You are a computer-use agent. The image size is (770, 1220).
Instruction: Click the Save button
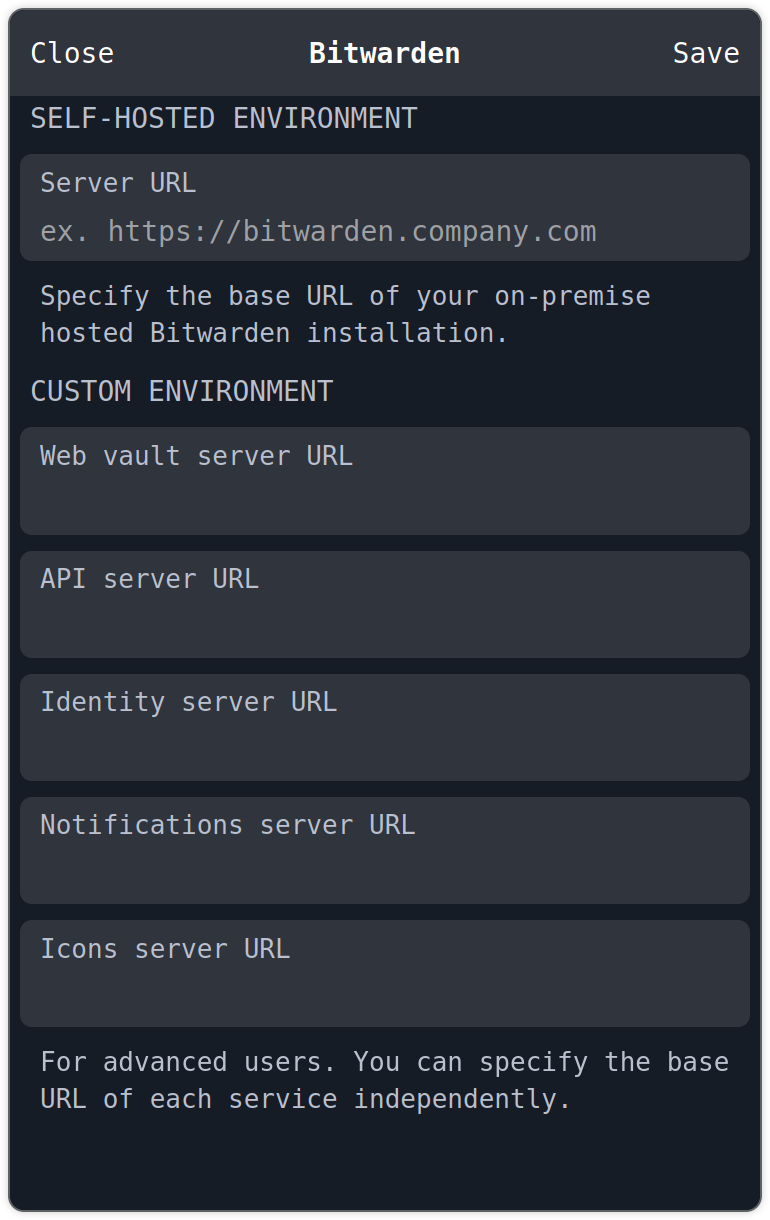[x=705, y=53]
